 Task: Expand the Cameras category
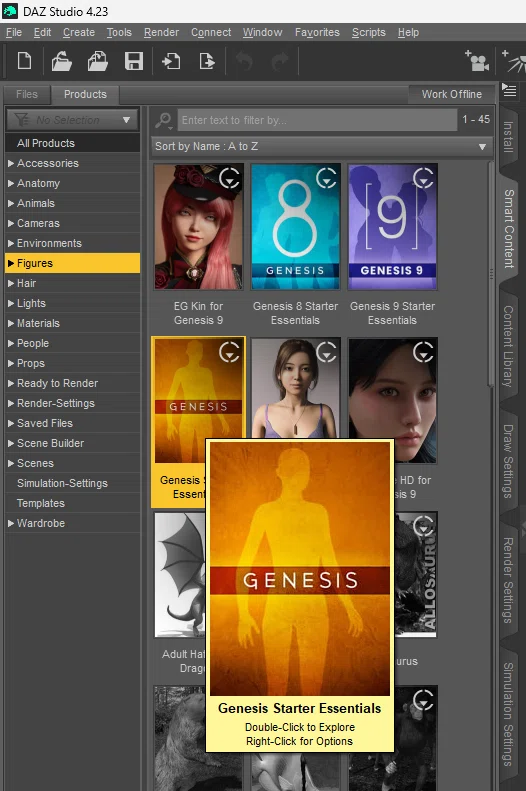(11, 223)
